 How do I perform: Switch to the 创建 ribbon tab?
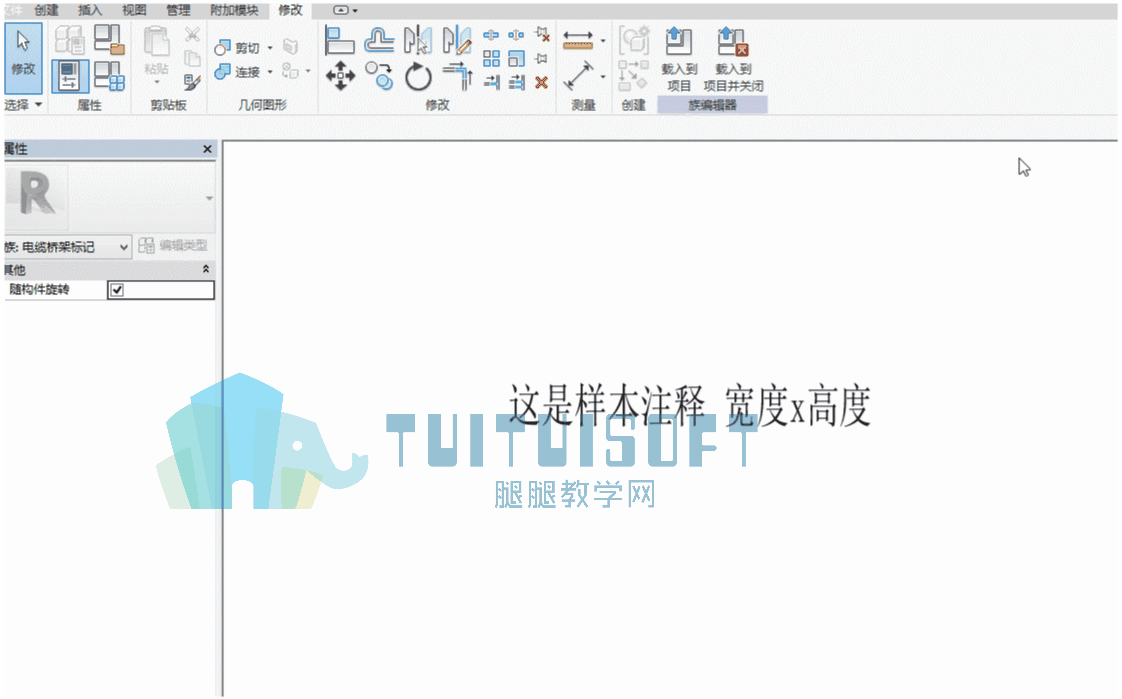(47, 10)
